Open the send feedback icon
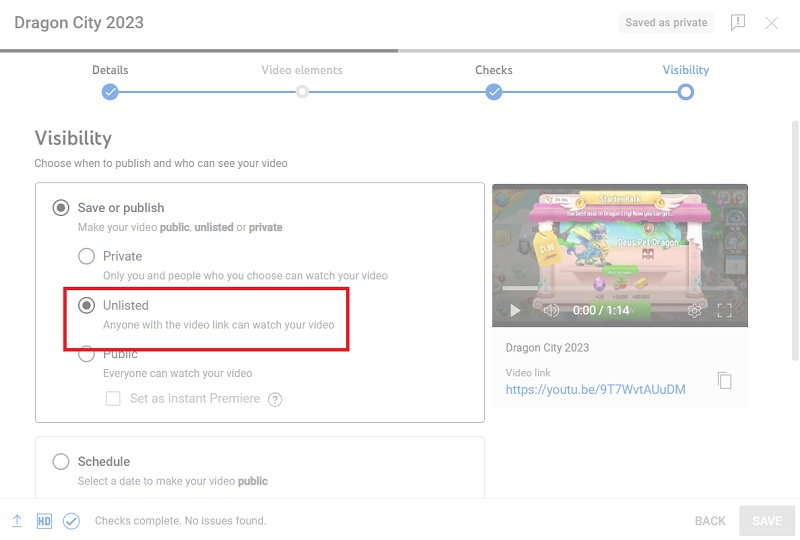The height and width of the screenshot is (540, 800). click(738, 22)
